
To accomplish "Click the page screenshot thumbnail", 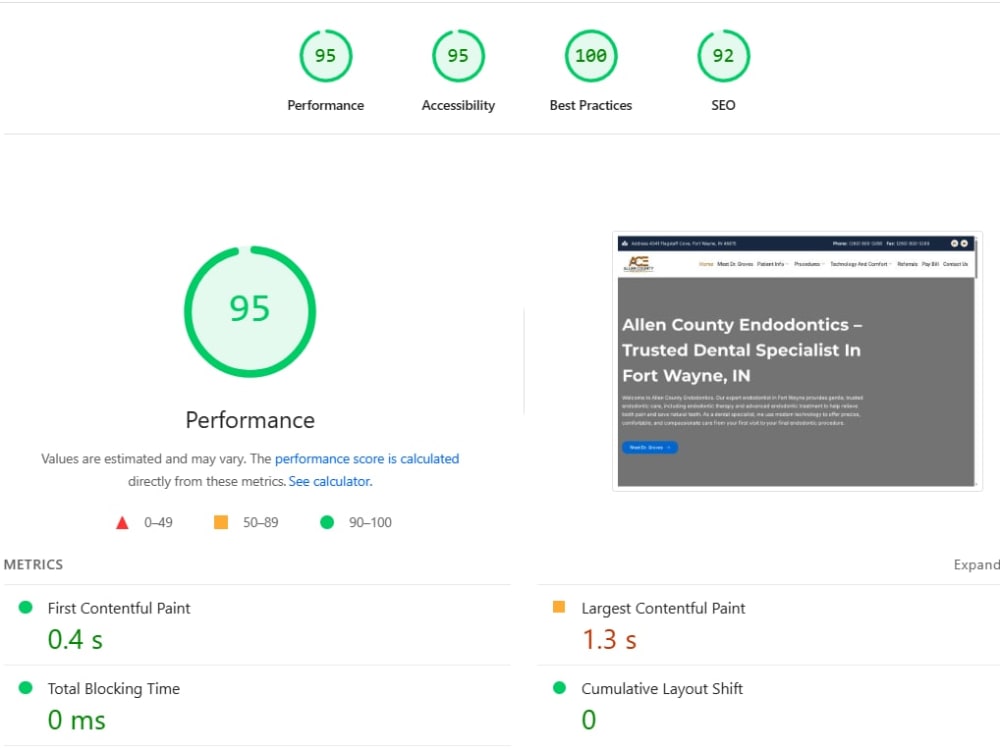I will pos(797,361).
